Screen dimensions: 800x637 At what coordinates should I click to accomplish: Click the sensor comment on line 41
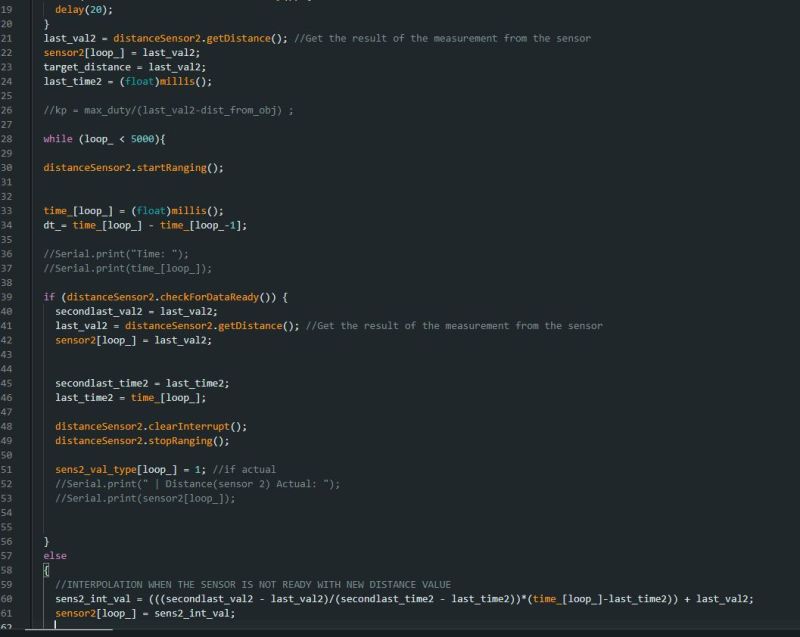pos(454,325)
